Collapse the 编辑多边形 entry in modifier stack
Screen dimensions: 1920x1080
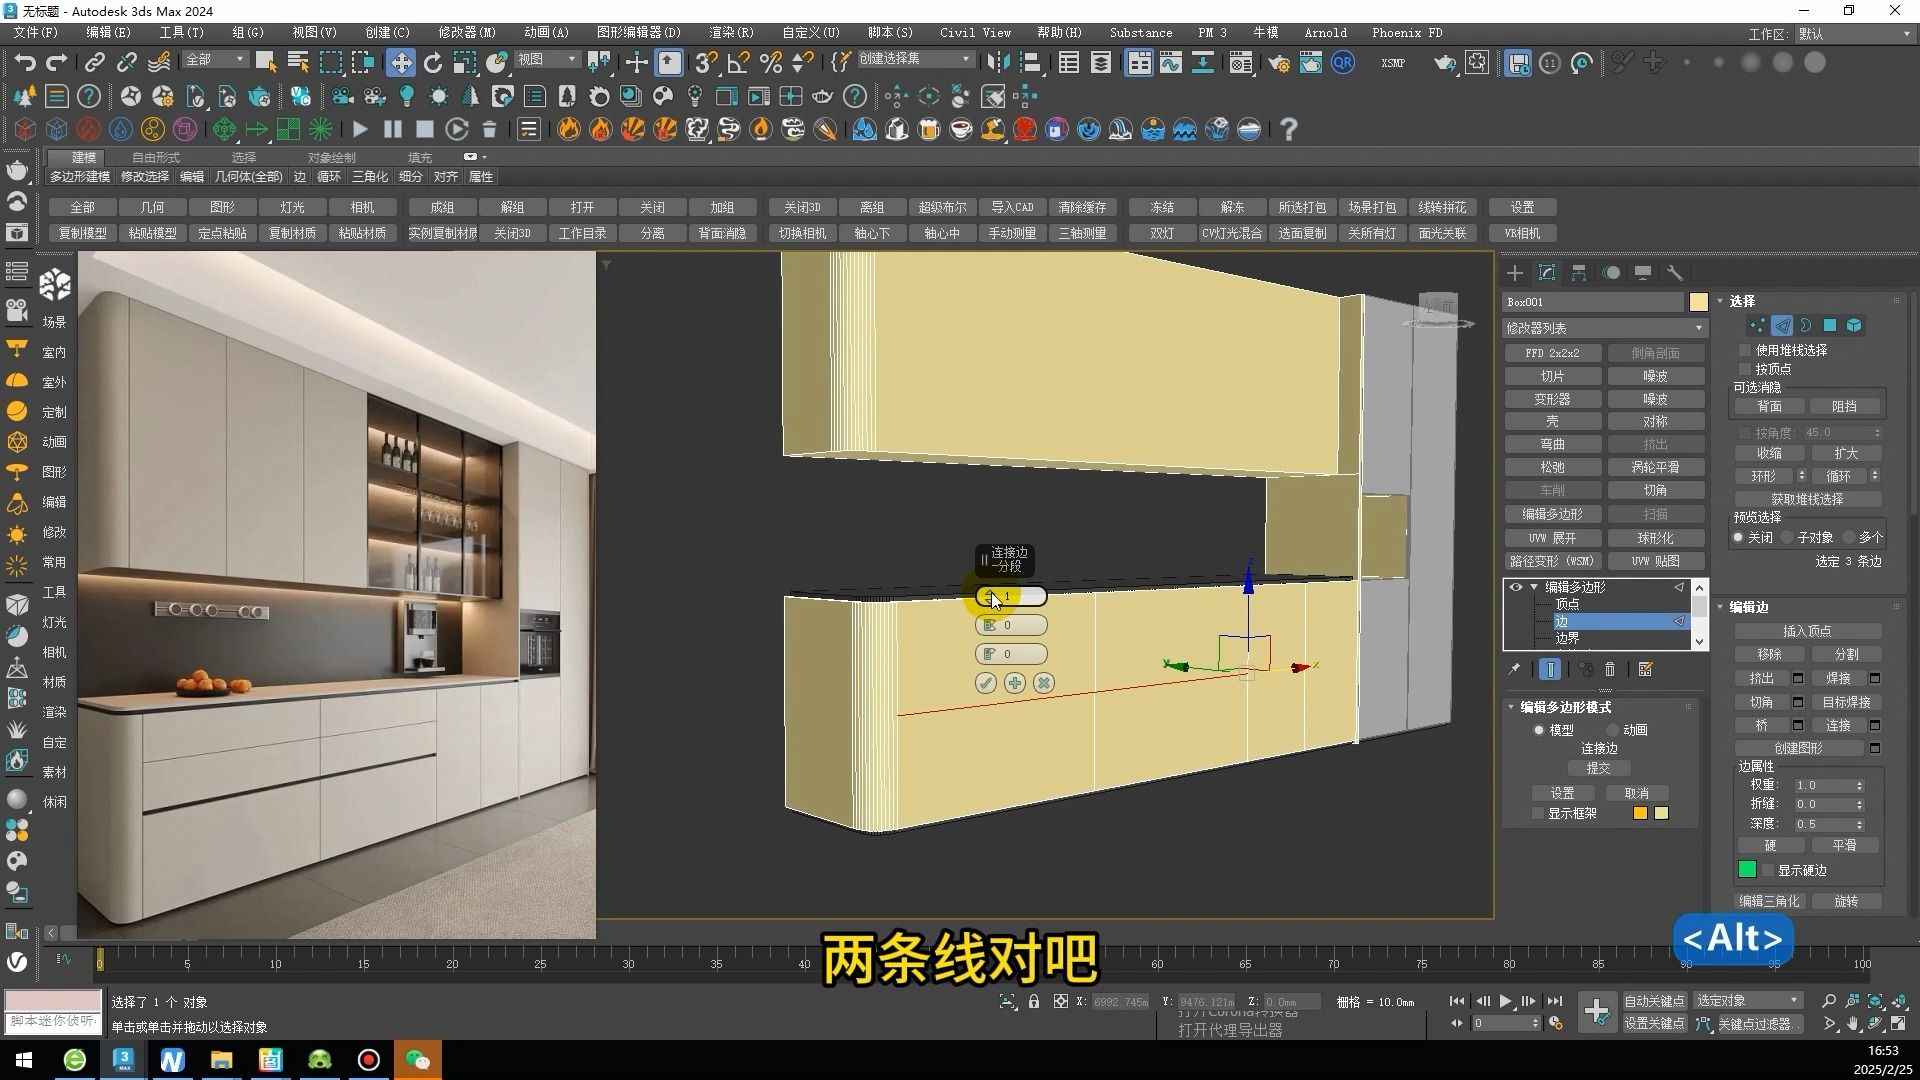[x=1535, y=587]
